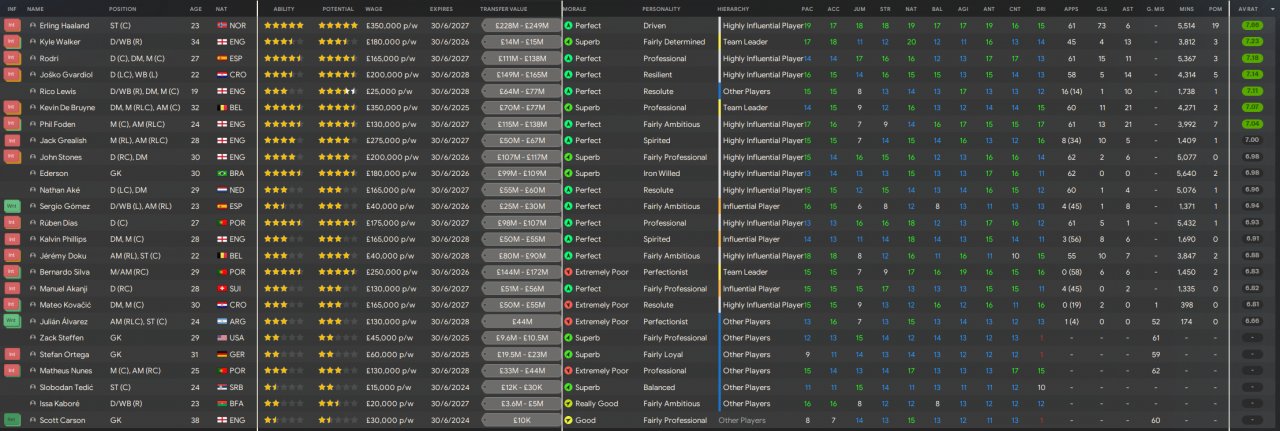Click Julián Álvarez's £44M transfer value
Image resolution: width=1280 pixels, height=431 pixels.
521,321
